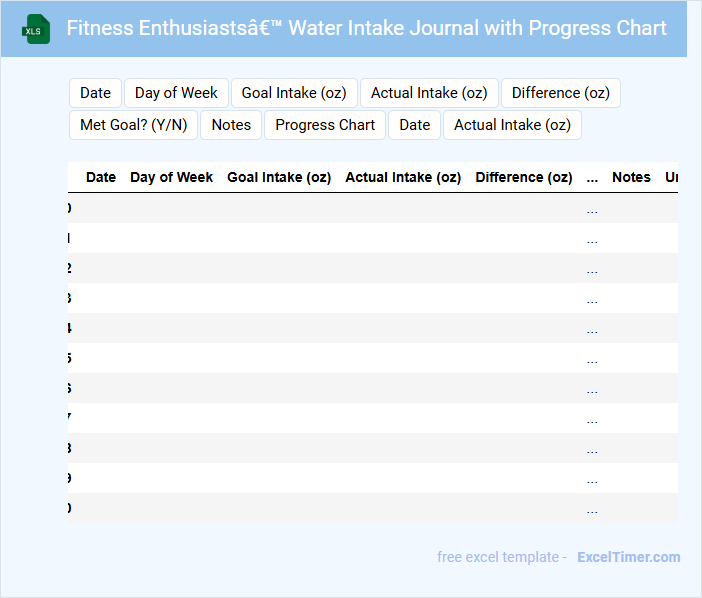Select the Goal Intake (oz) tag button
702x598 pixels.
294,93
